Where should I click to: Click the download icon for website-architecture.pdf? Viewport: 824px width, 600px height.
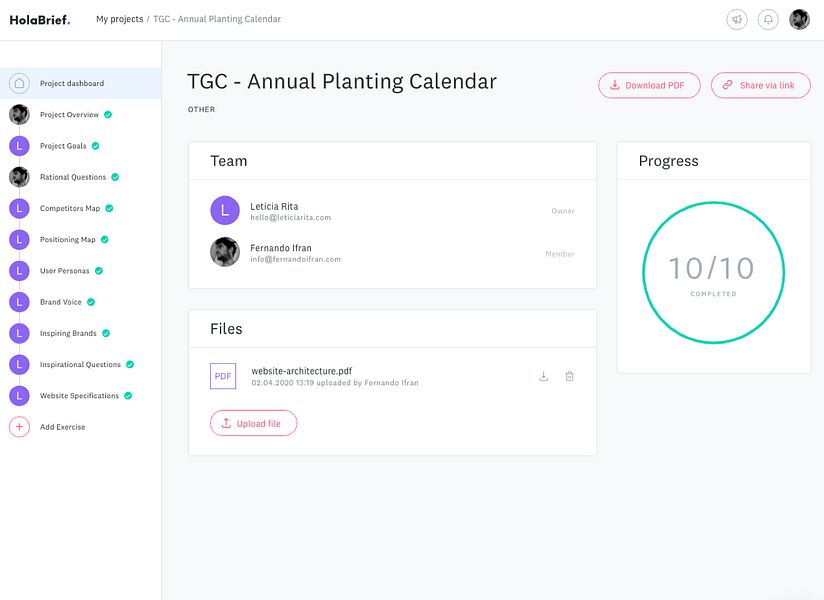coord(544,376)
